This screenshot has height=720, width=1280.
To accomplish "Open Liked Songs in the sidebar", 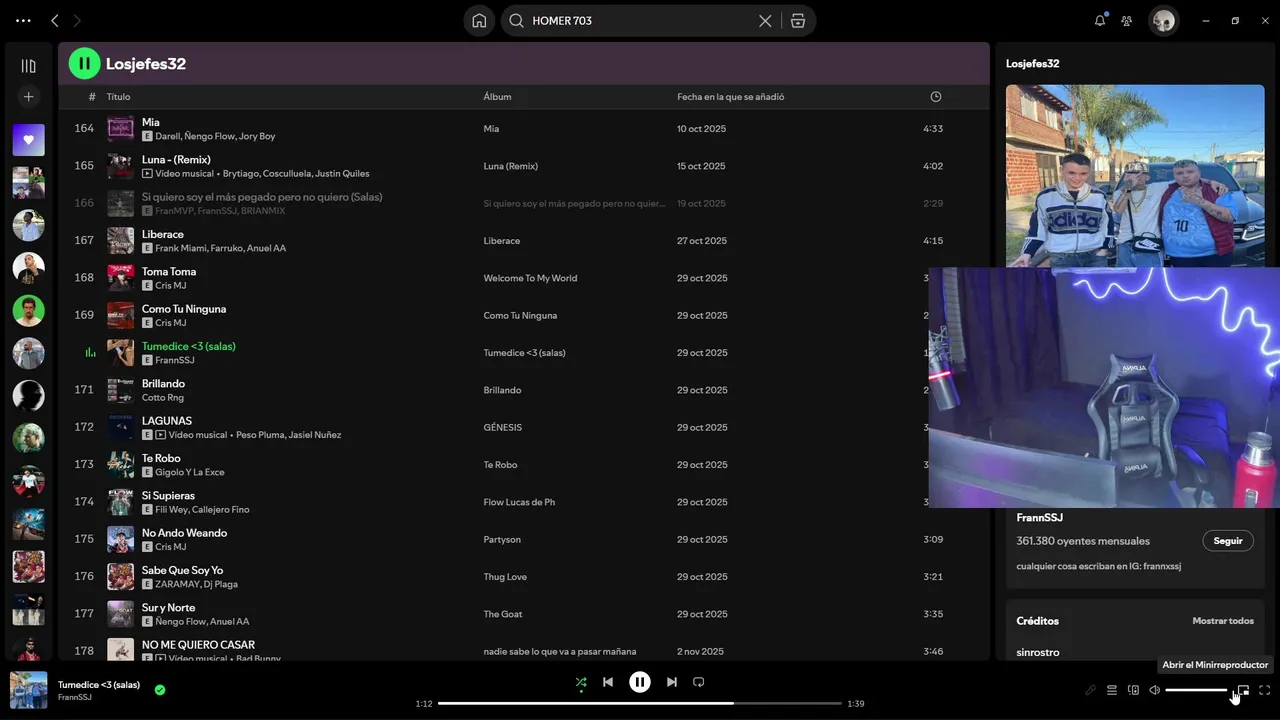I will click(x=28, y=140).
